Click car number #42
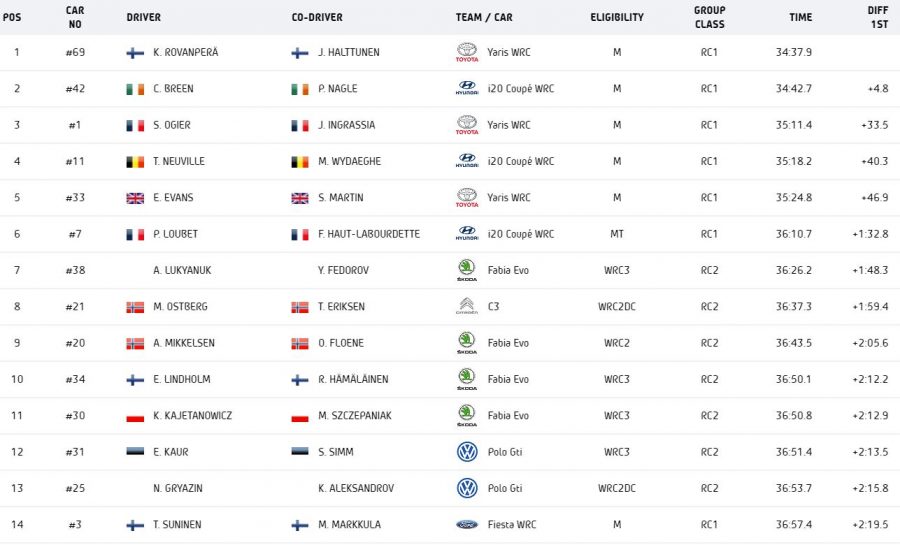This screenshot has height=545, width=900. coord(75,89)
